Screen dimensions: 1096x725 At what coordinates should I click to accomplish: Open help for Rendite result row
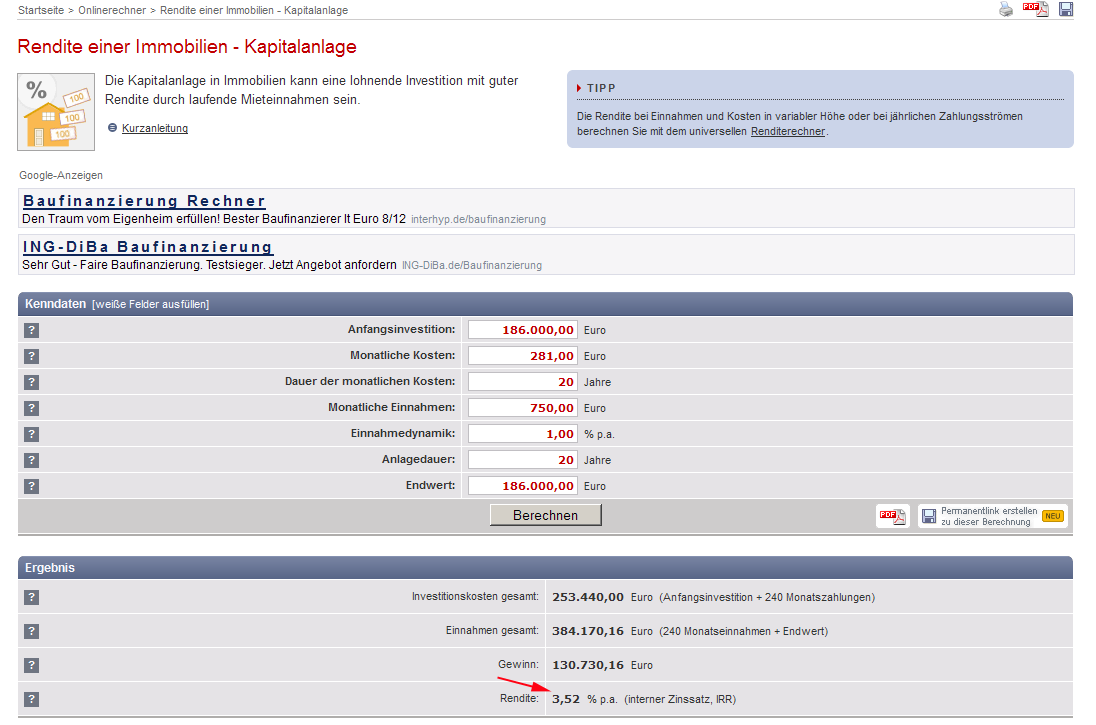(31, 699)
